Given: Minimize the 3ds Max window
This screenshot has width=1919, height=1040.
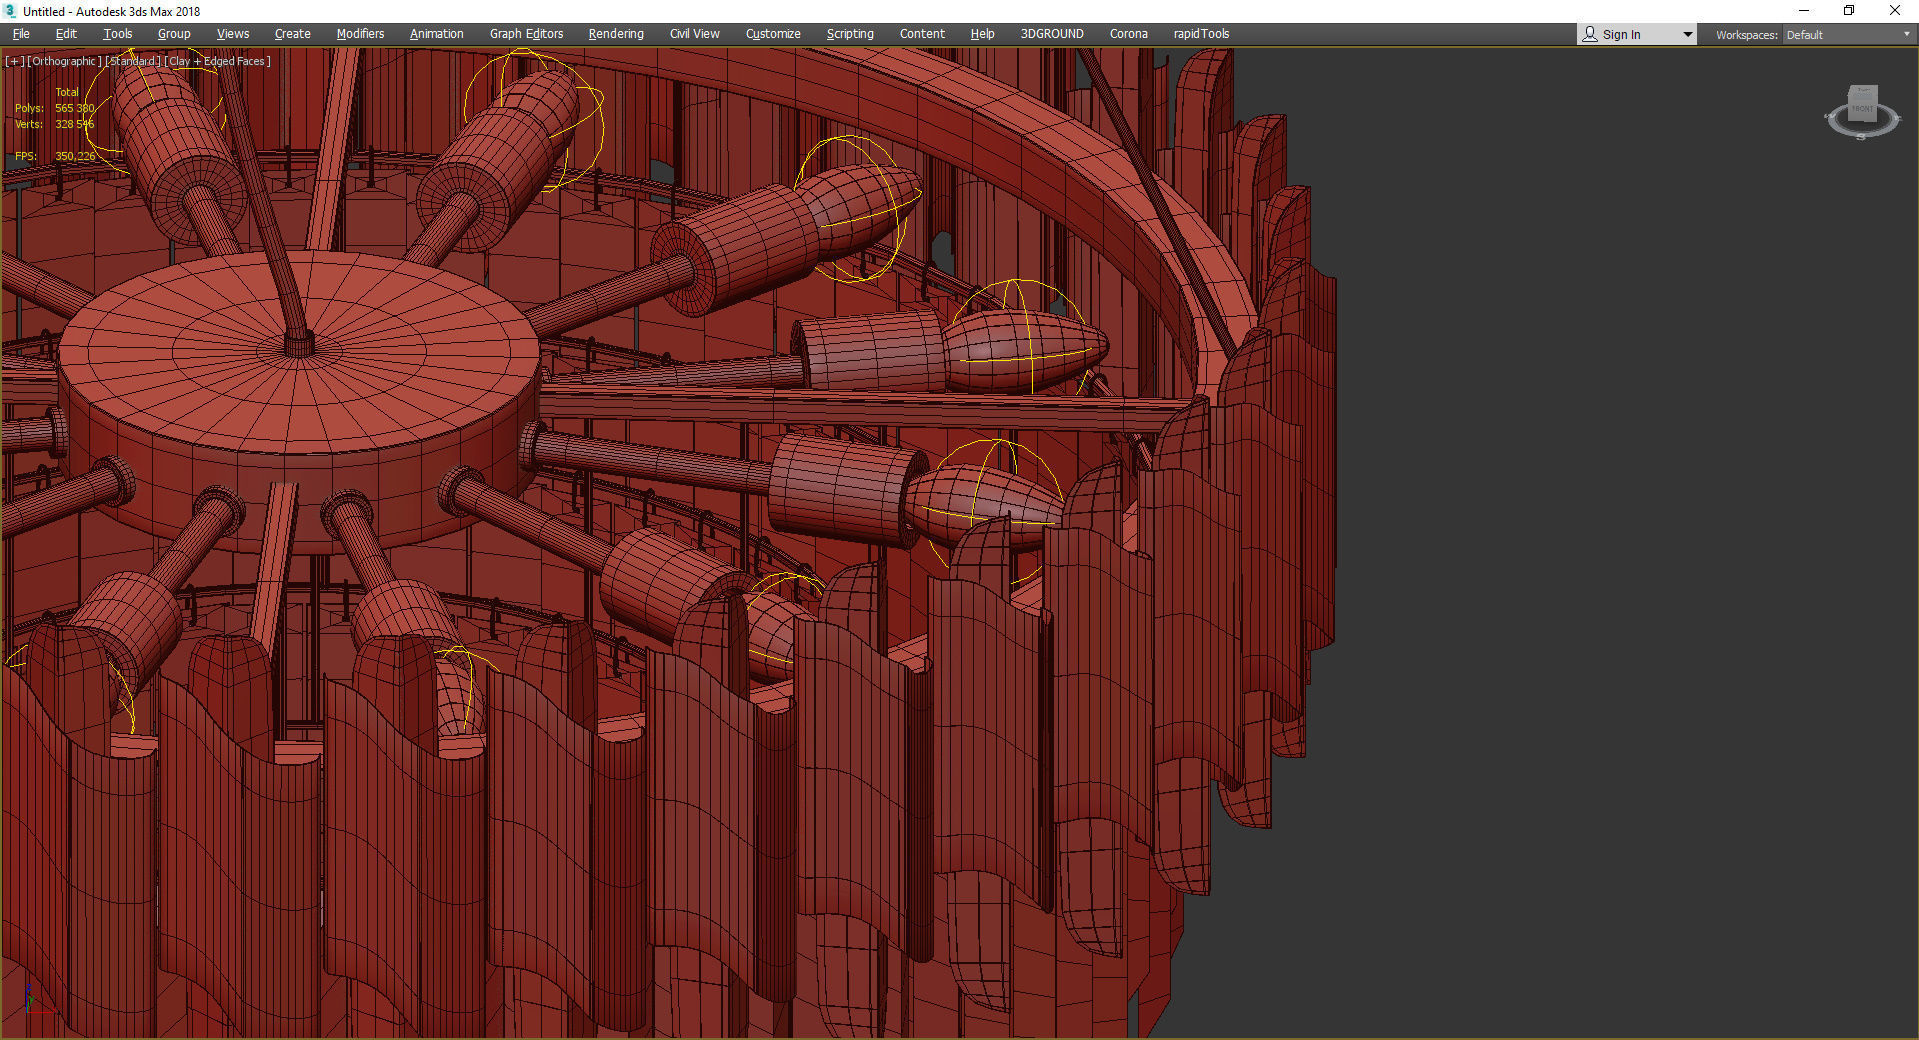Looking at the screenshot, I should [1804, 11].
